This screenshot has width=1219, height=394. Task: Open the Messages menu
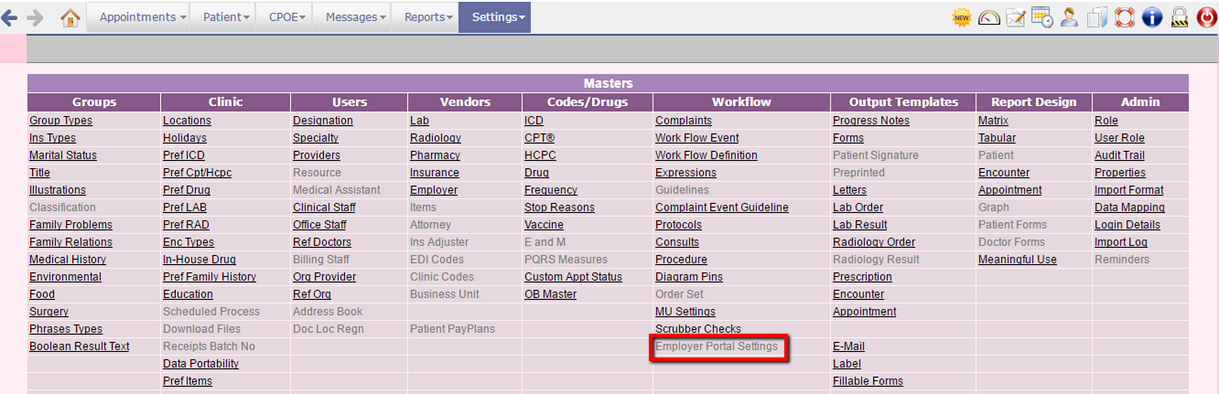356,17
